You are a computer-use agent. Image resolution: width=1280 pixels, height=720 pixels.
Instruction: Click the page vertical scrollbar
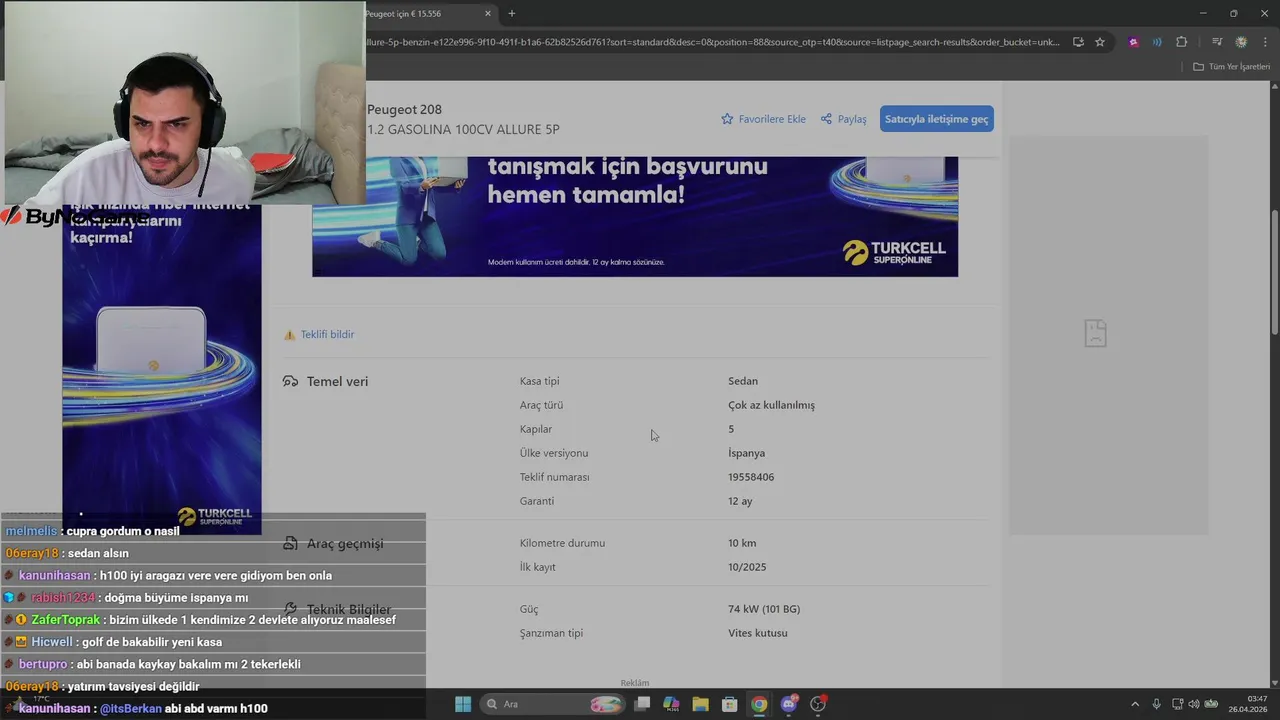[x=1274, y=272]
